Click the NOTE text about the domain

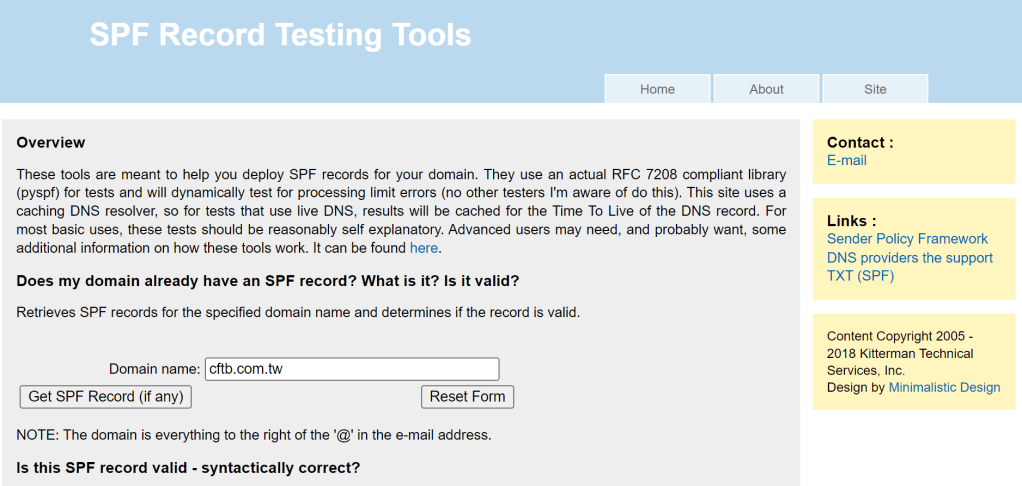(253, 435)
